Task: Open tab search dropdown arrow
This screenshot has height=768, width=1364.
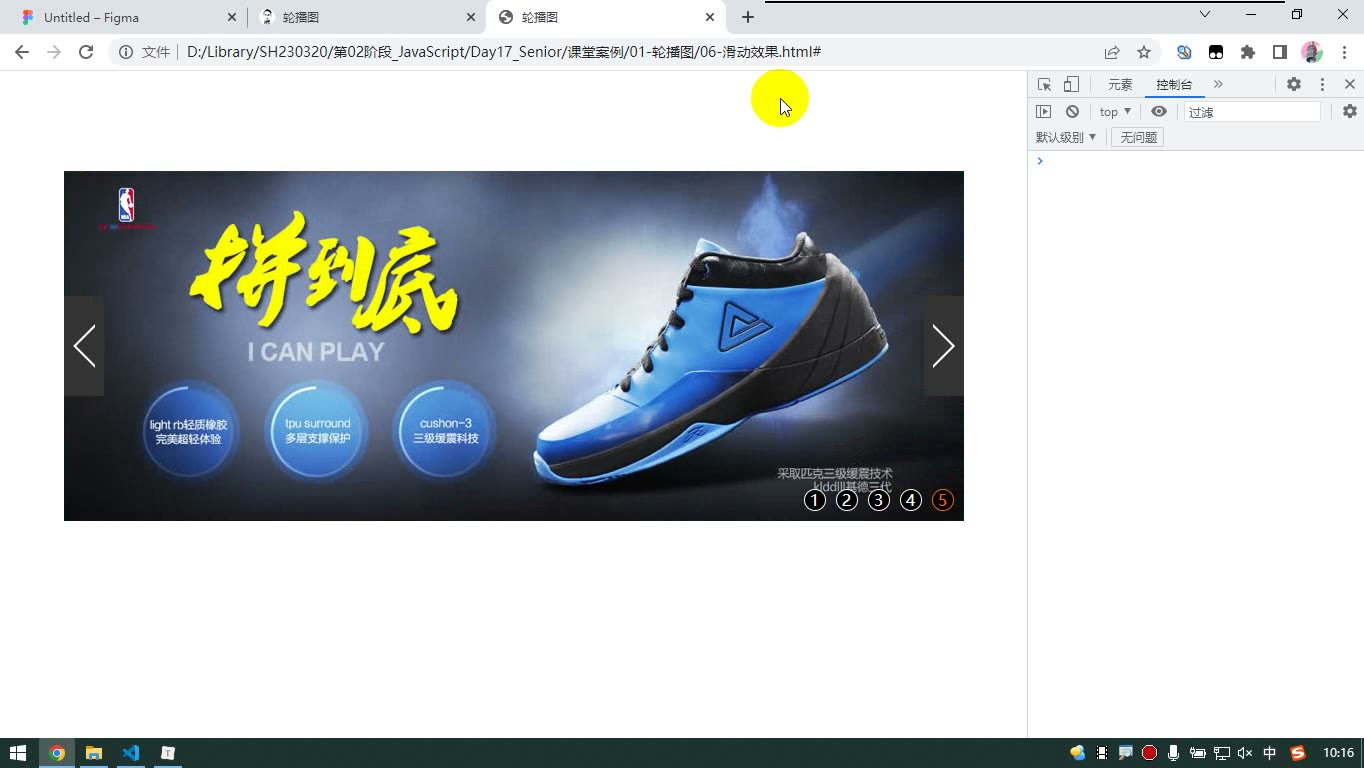Action: click(x=1205, y=14)
